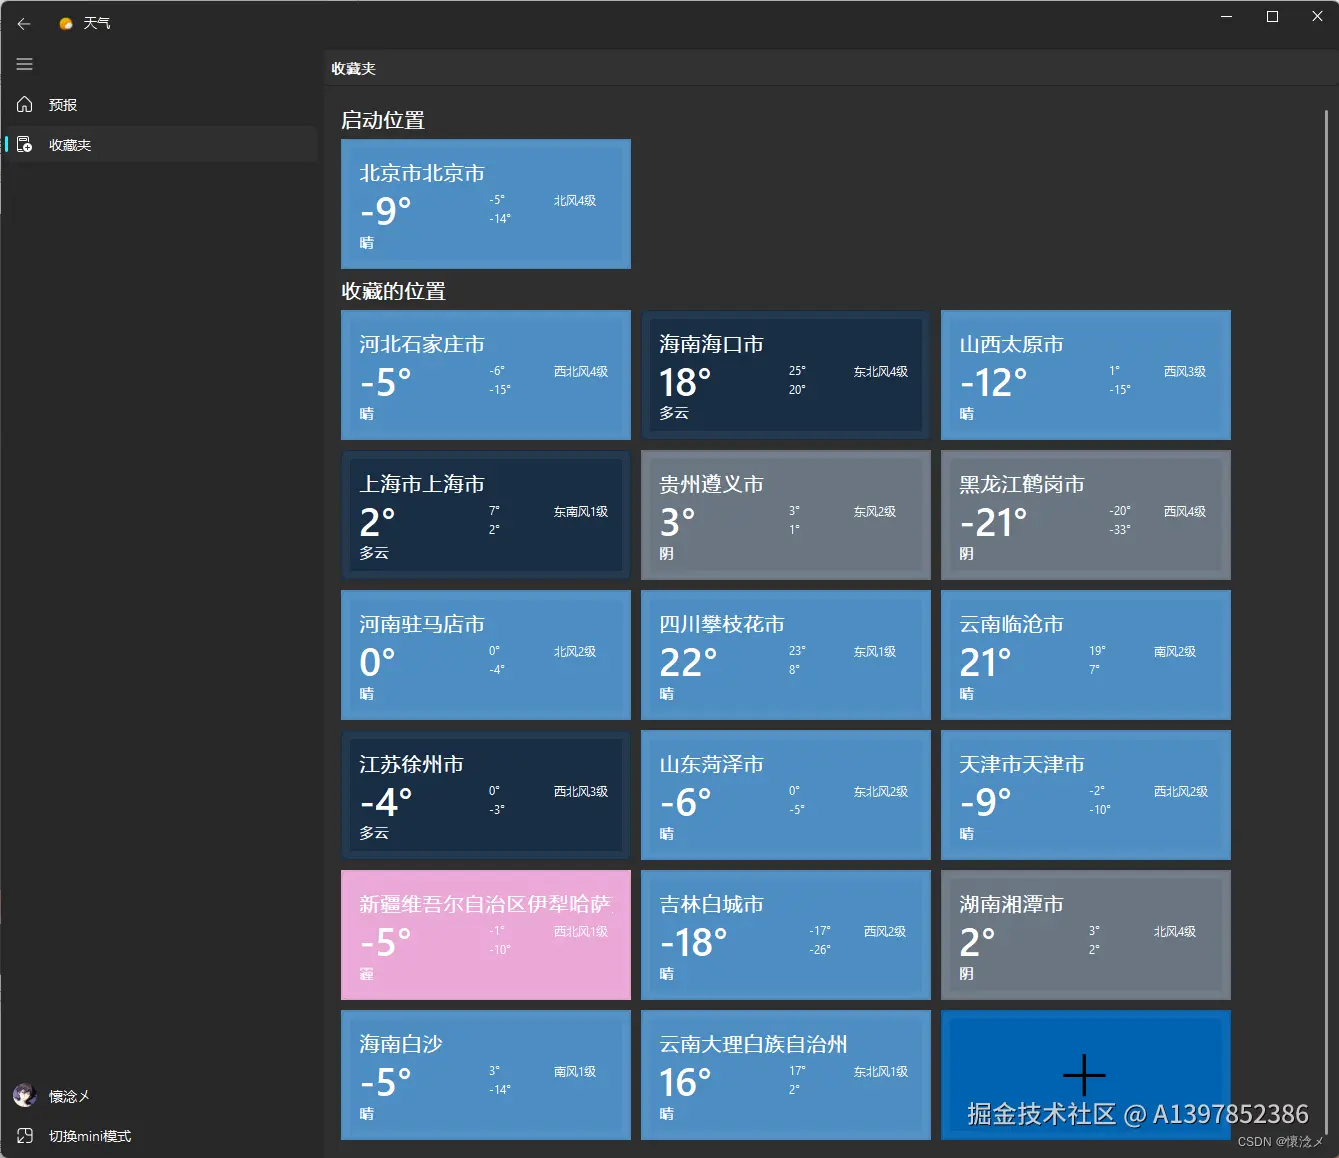Open 贵州遵义市 weather tile
The image size is (1339, 1158).
786,515
